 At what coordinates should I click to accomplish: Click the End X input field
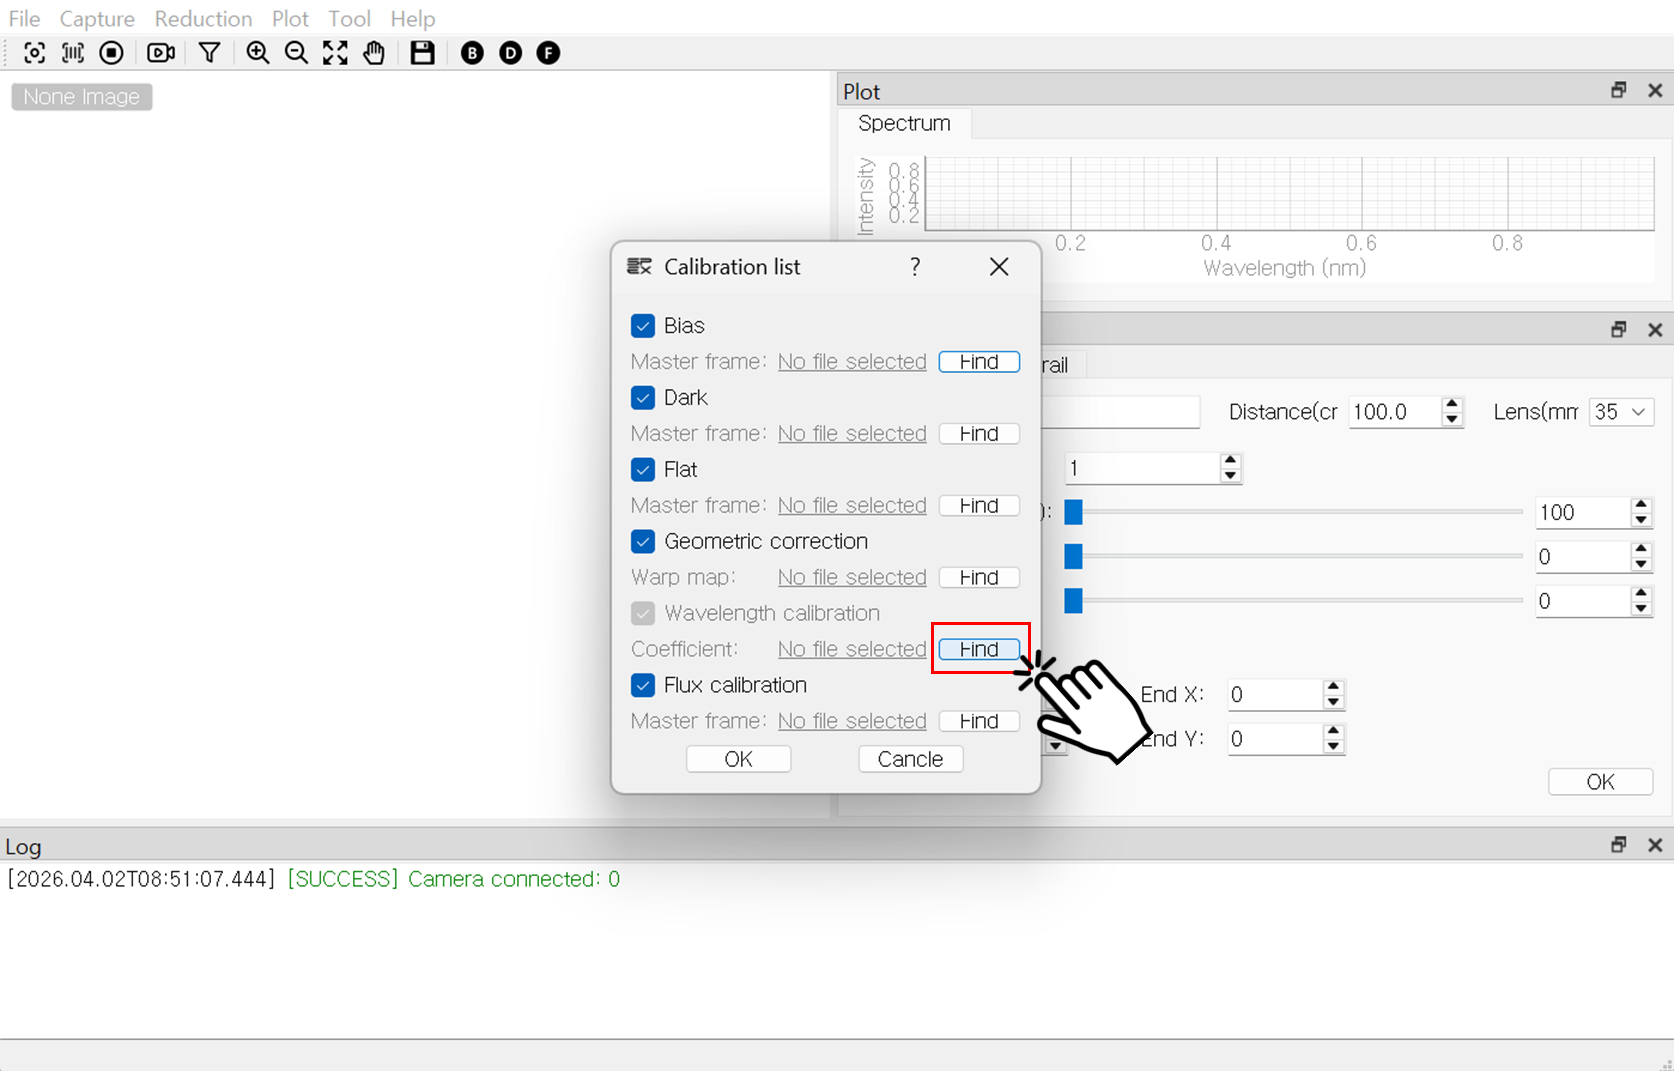(1275, 695)
